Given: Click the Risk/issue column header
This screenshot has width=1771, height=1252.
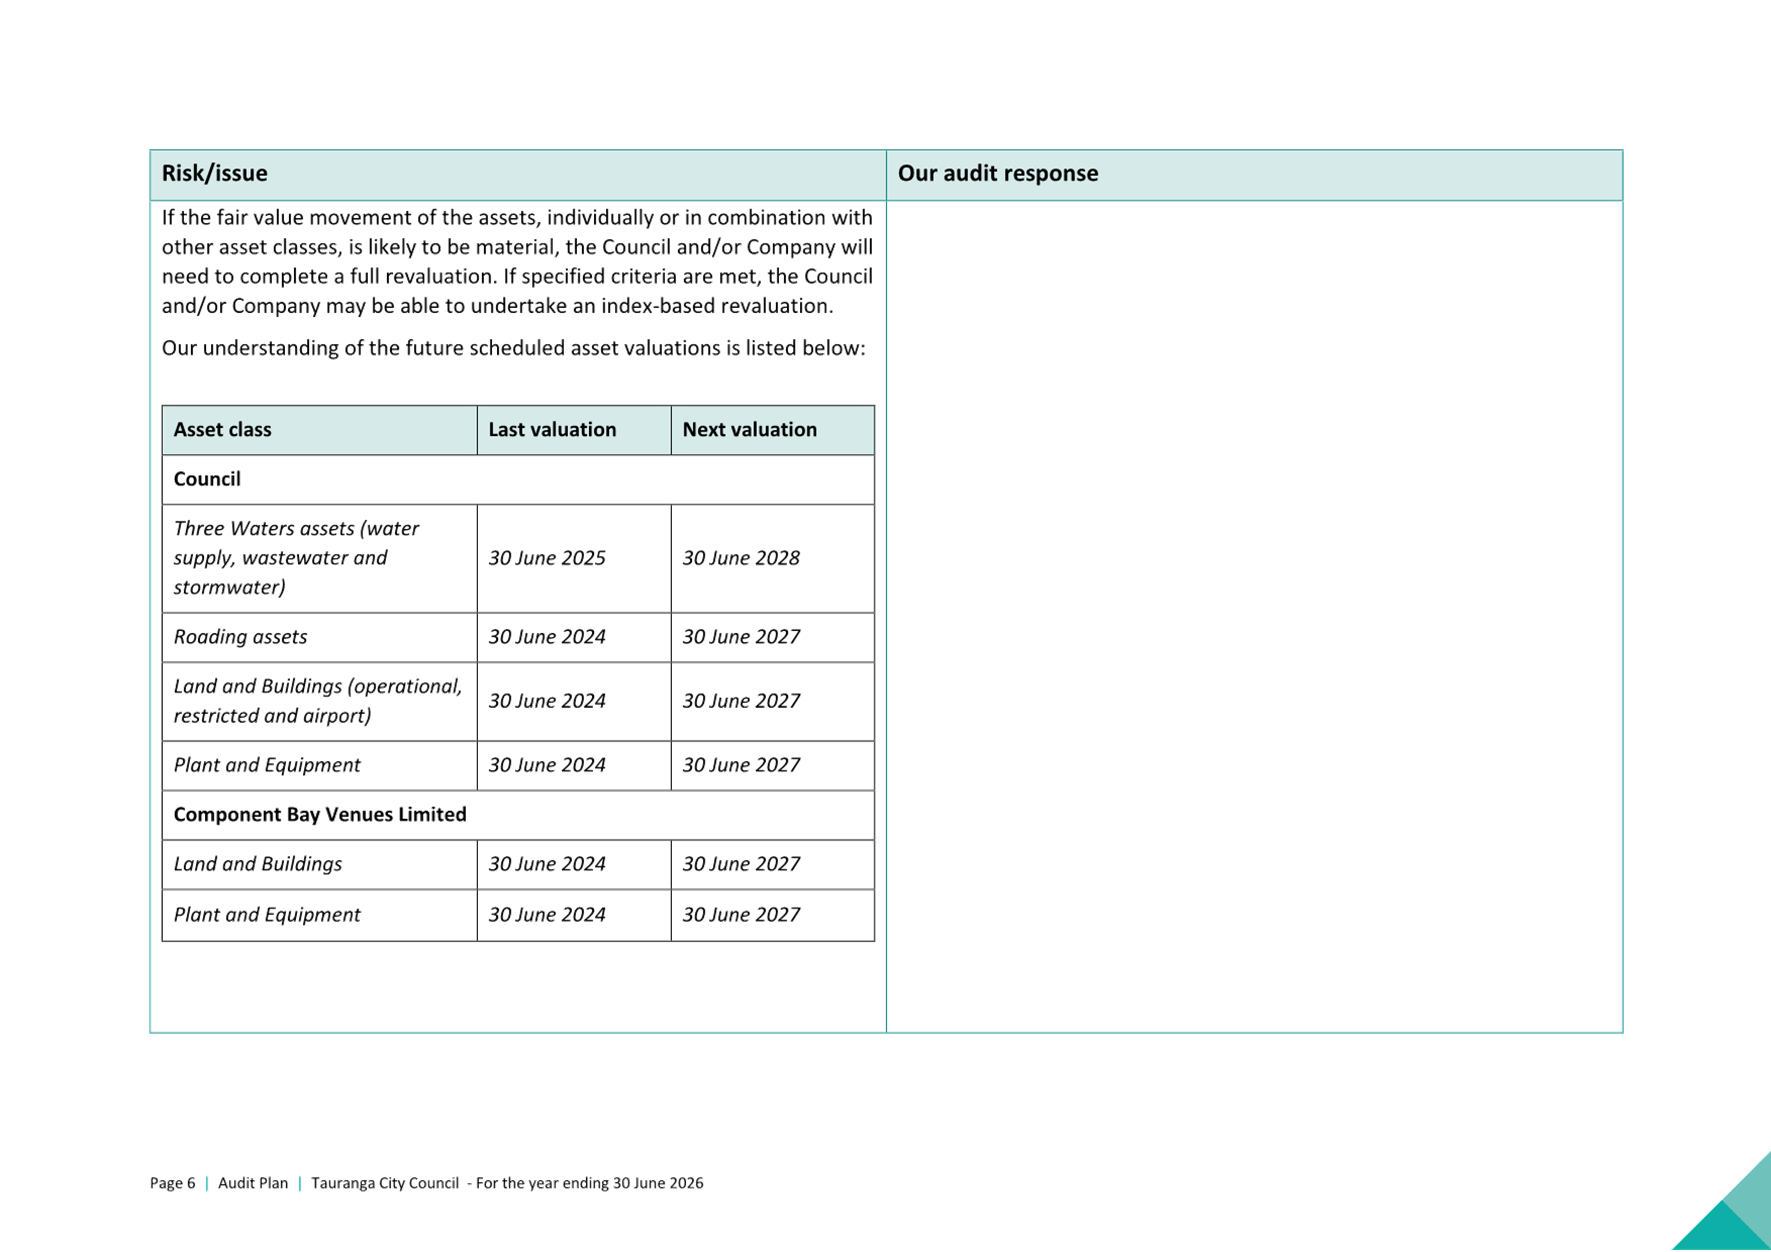Looking at the screenshot, I should 215,174.
